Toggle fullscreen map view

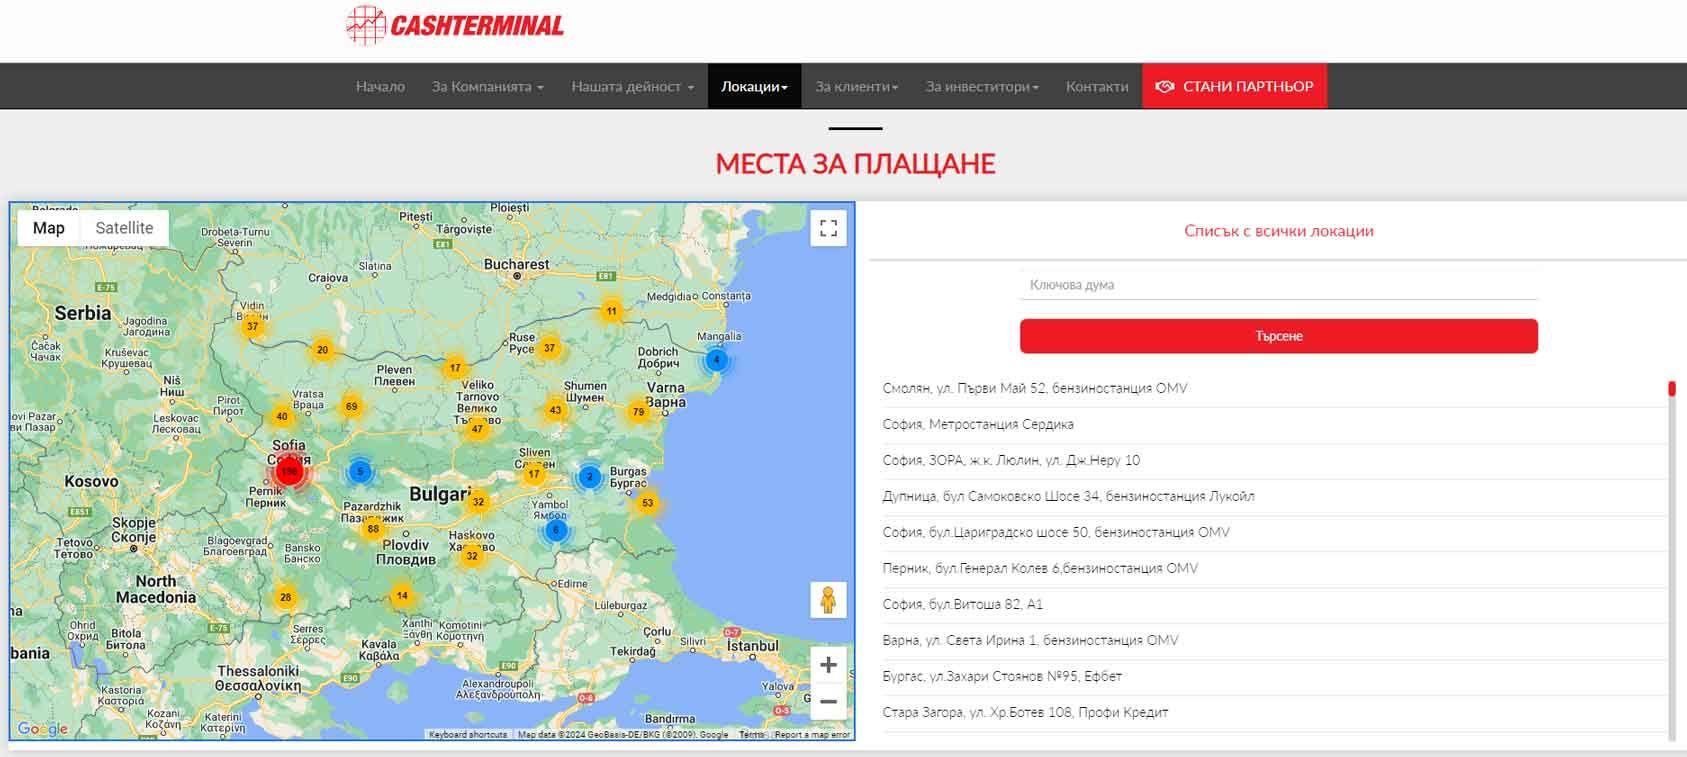[828, 228]
